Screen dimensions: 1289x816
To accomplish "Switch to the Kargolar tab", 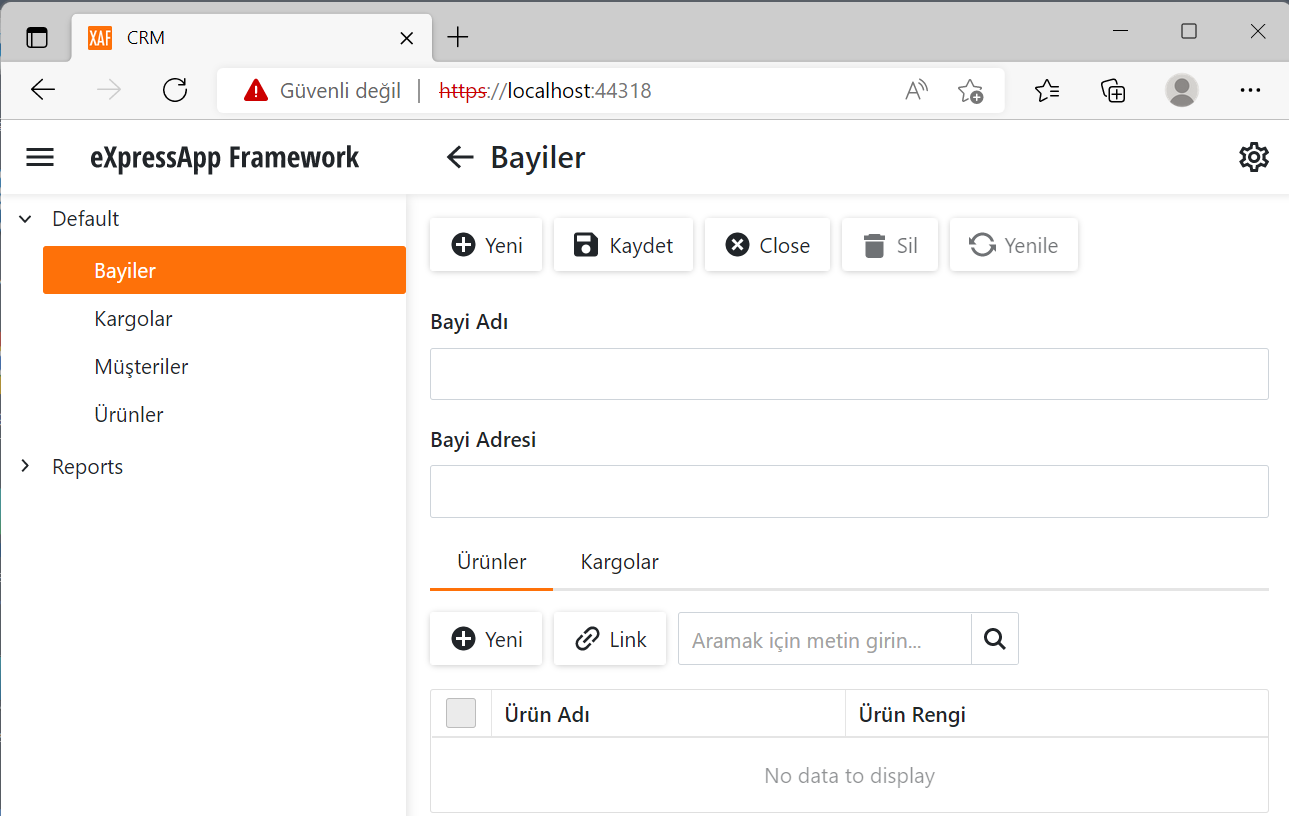I will tap(618, 562).
